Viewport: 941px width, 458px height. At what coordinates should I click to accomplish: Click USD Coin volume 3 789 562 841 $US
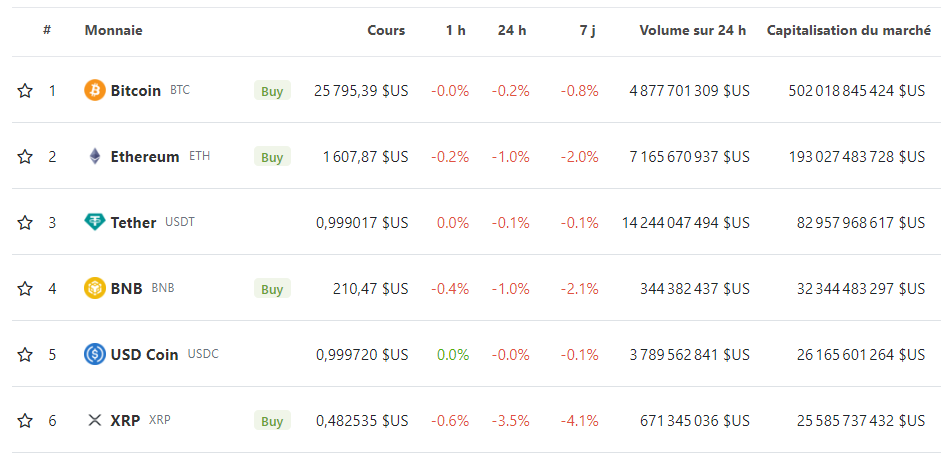[x=690, y=355]
